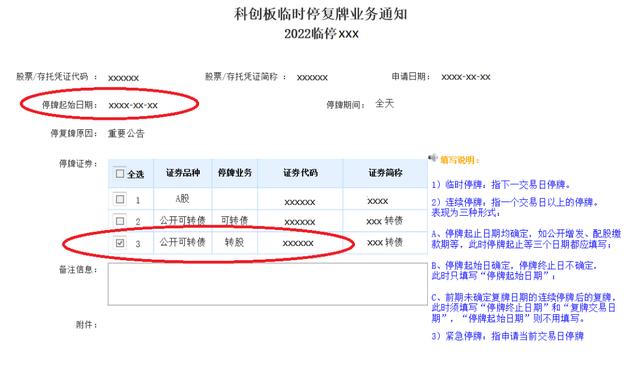Viewport: 640px width, 390px height.
Task: Click 公开可转债 in row 3
Action: point(182,242)
